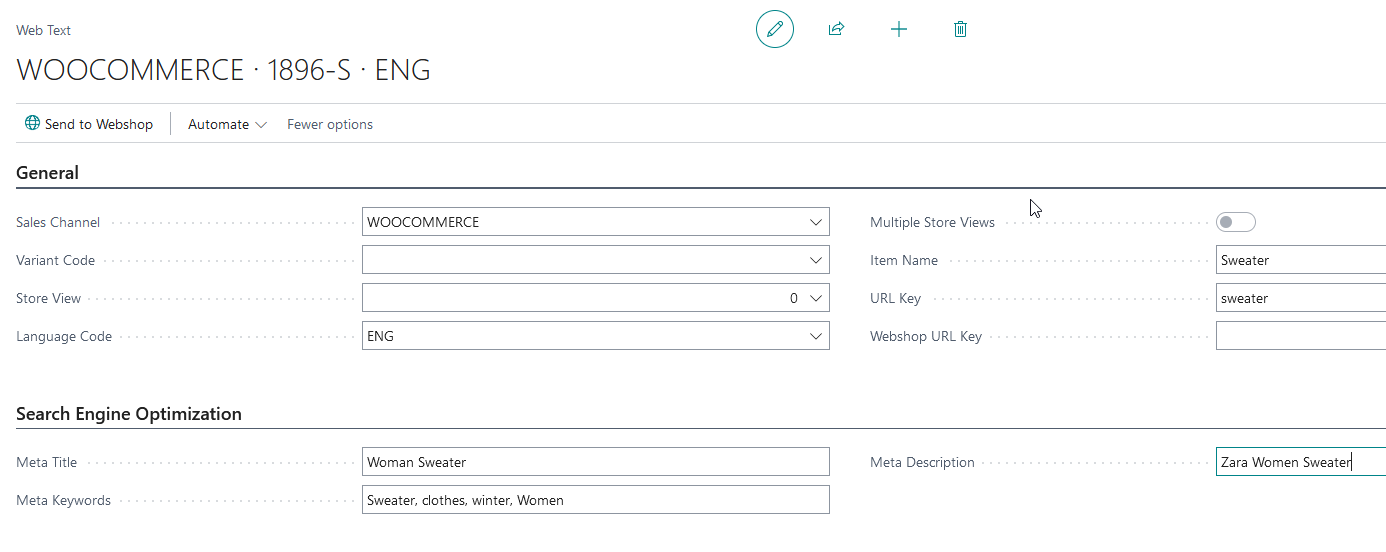This screenshot has width=1386, height=552.
Task: Open the Store View dropdown arrow
Action: coord(816,298)
